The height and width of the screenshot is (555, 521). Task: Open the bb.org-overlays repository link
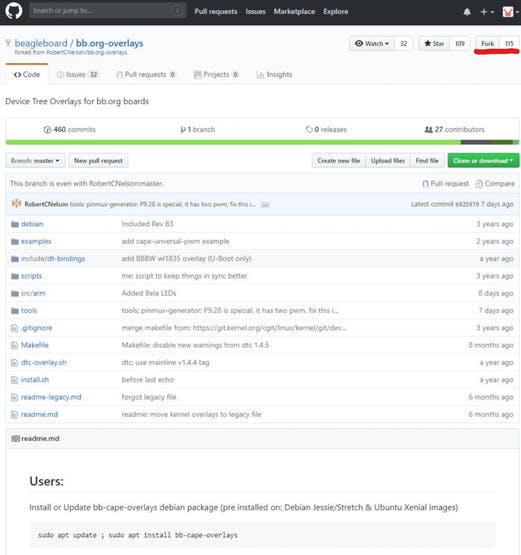[109, 43]
